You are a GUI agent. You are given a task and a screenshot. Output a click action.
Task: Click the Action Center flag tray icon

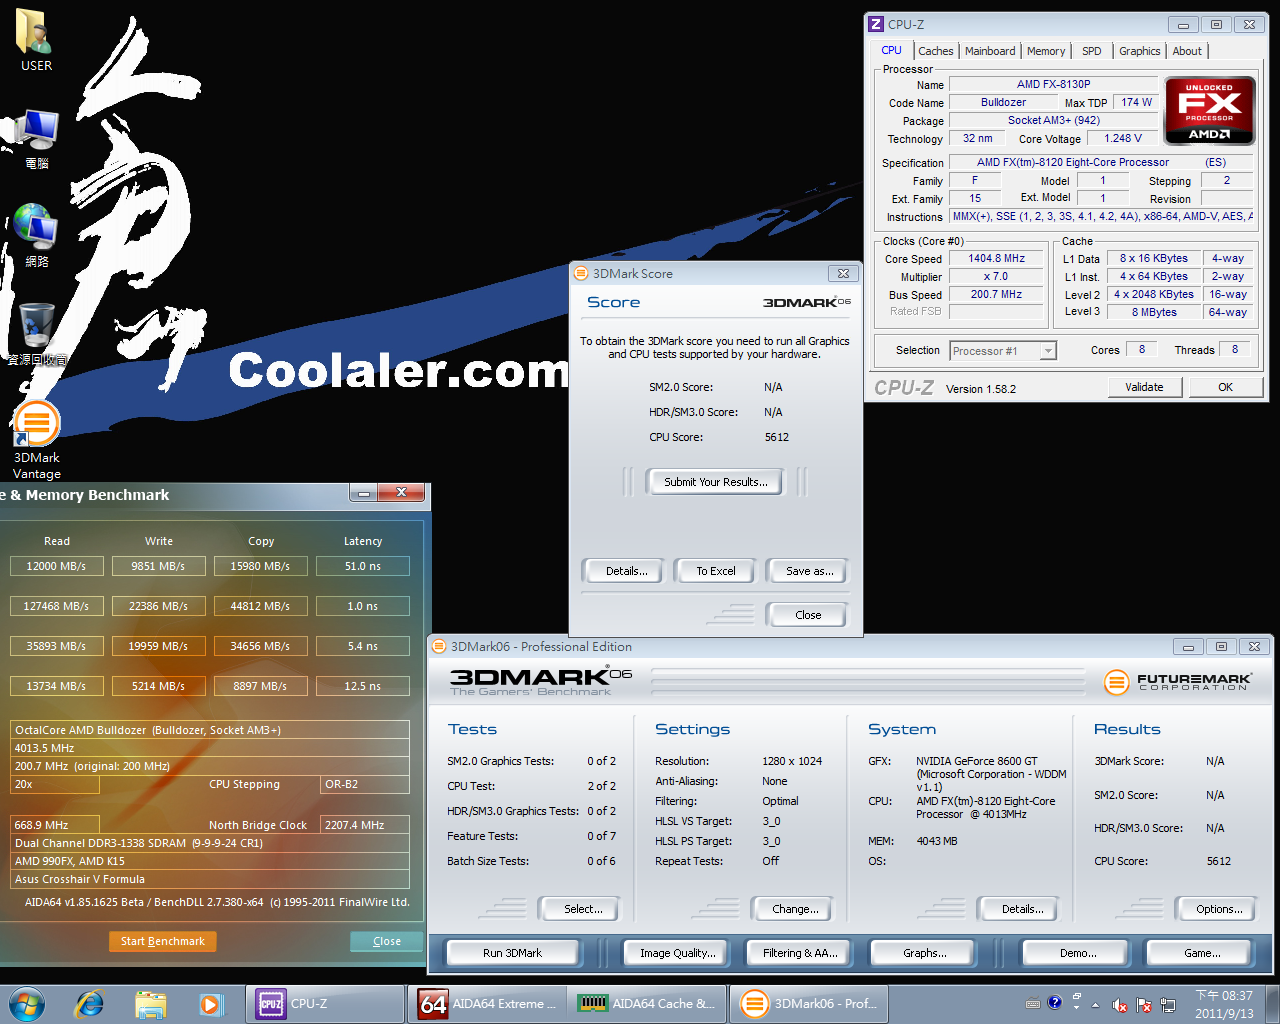pos(1143,1005)
